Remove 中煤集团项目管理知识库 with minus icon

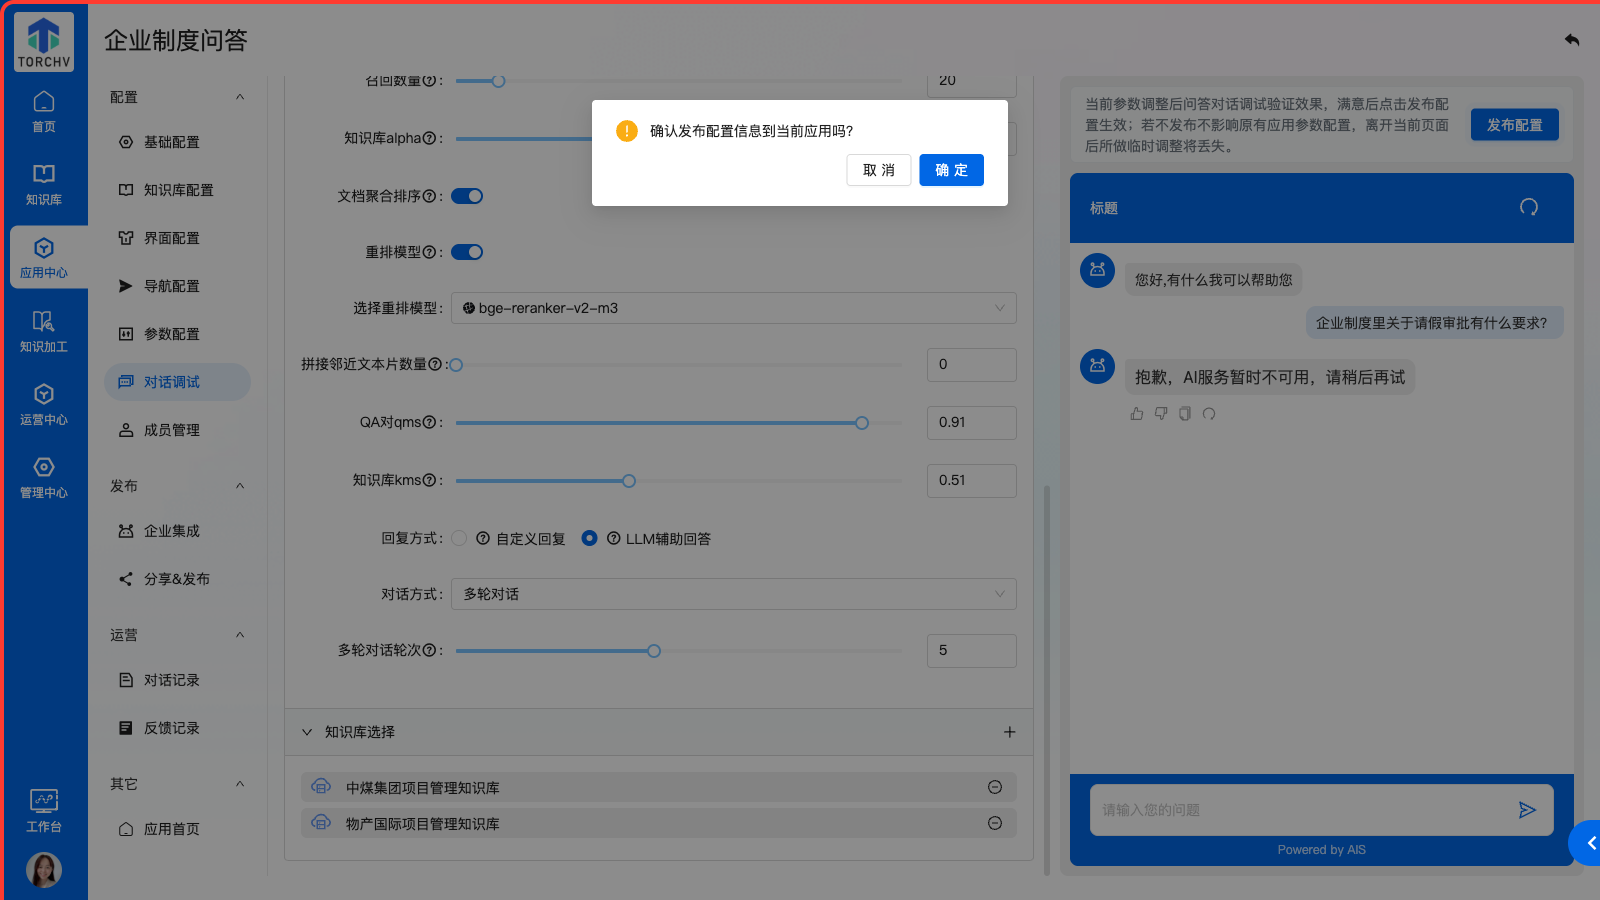995,787
